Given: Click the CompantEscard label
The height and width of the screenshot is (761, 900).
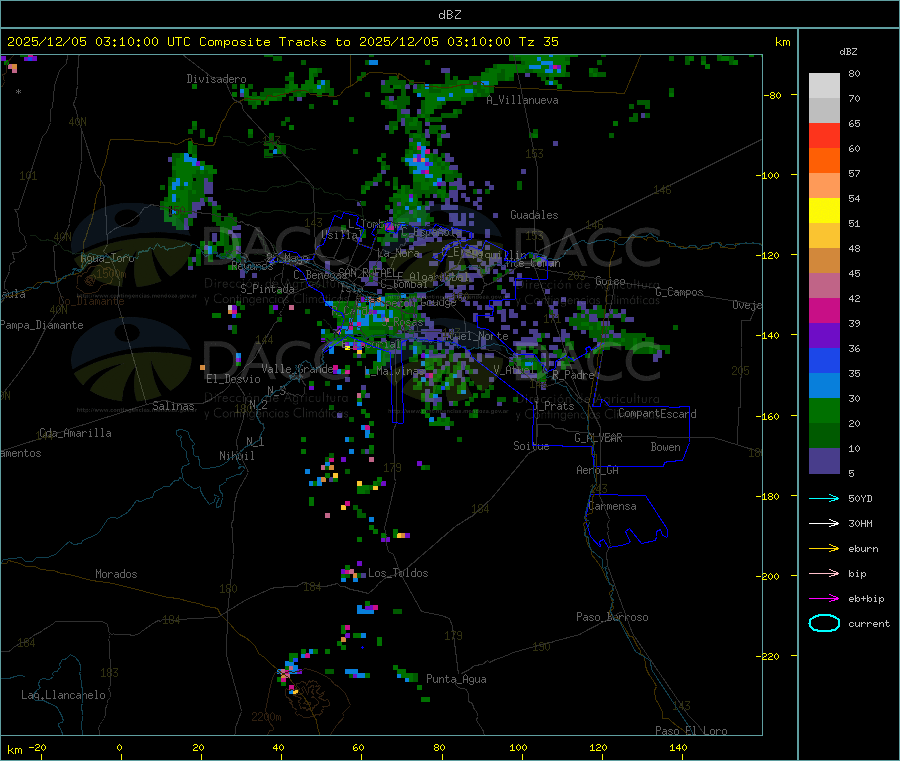Looking at the screenshot, I should tap(657, 413).
